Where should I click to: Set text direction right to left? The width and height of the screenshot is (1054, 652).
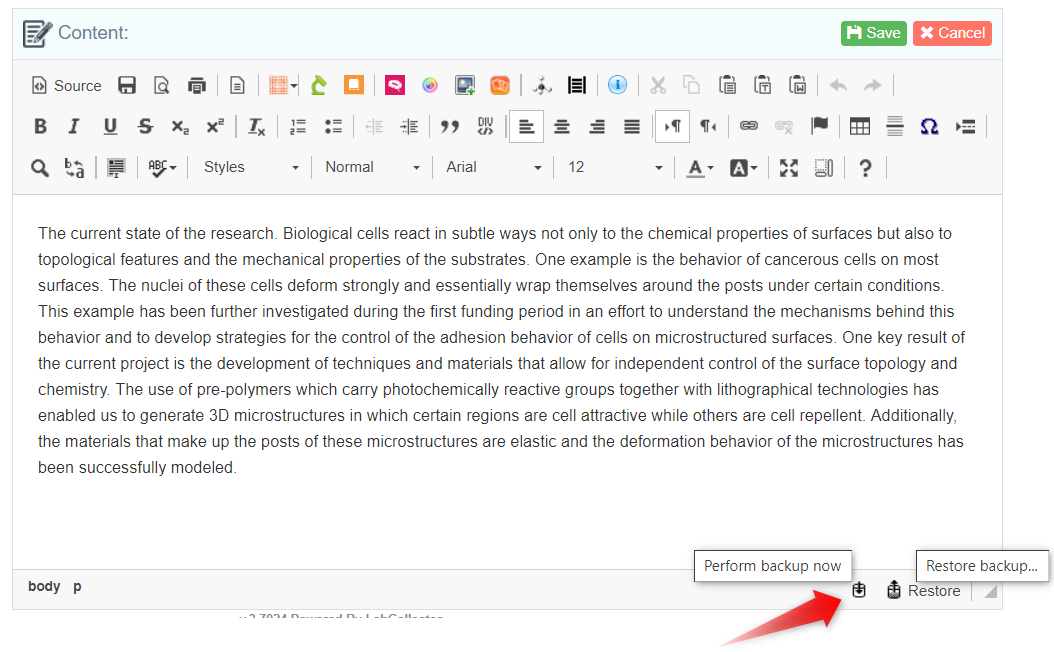708,126
